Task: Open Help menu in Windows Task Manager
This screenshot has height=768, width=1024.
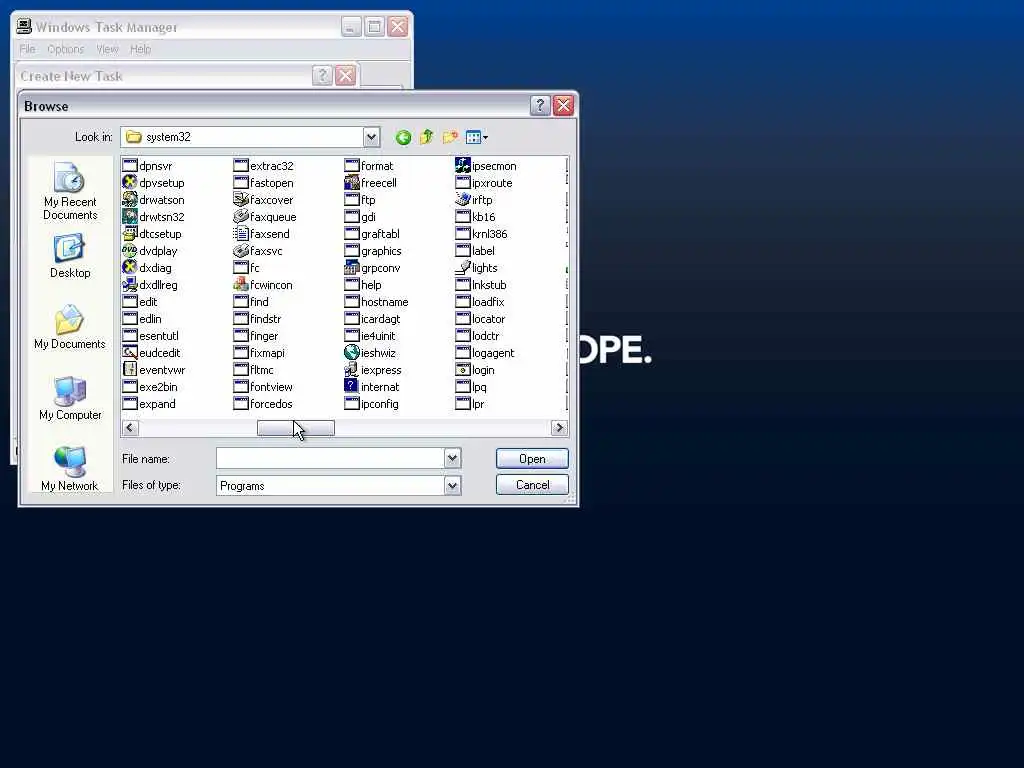Action: (x=140, y=49)
